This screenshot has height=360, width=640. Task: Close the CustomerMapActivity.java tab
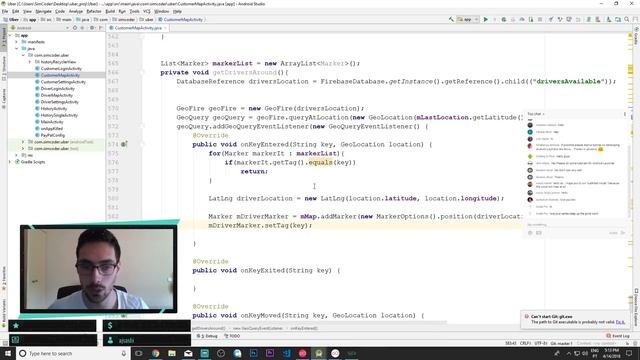click(x=165, y=28)
